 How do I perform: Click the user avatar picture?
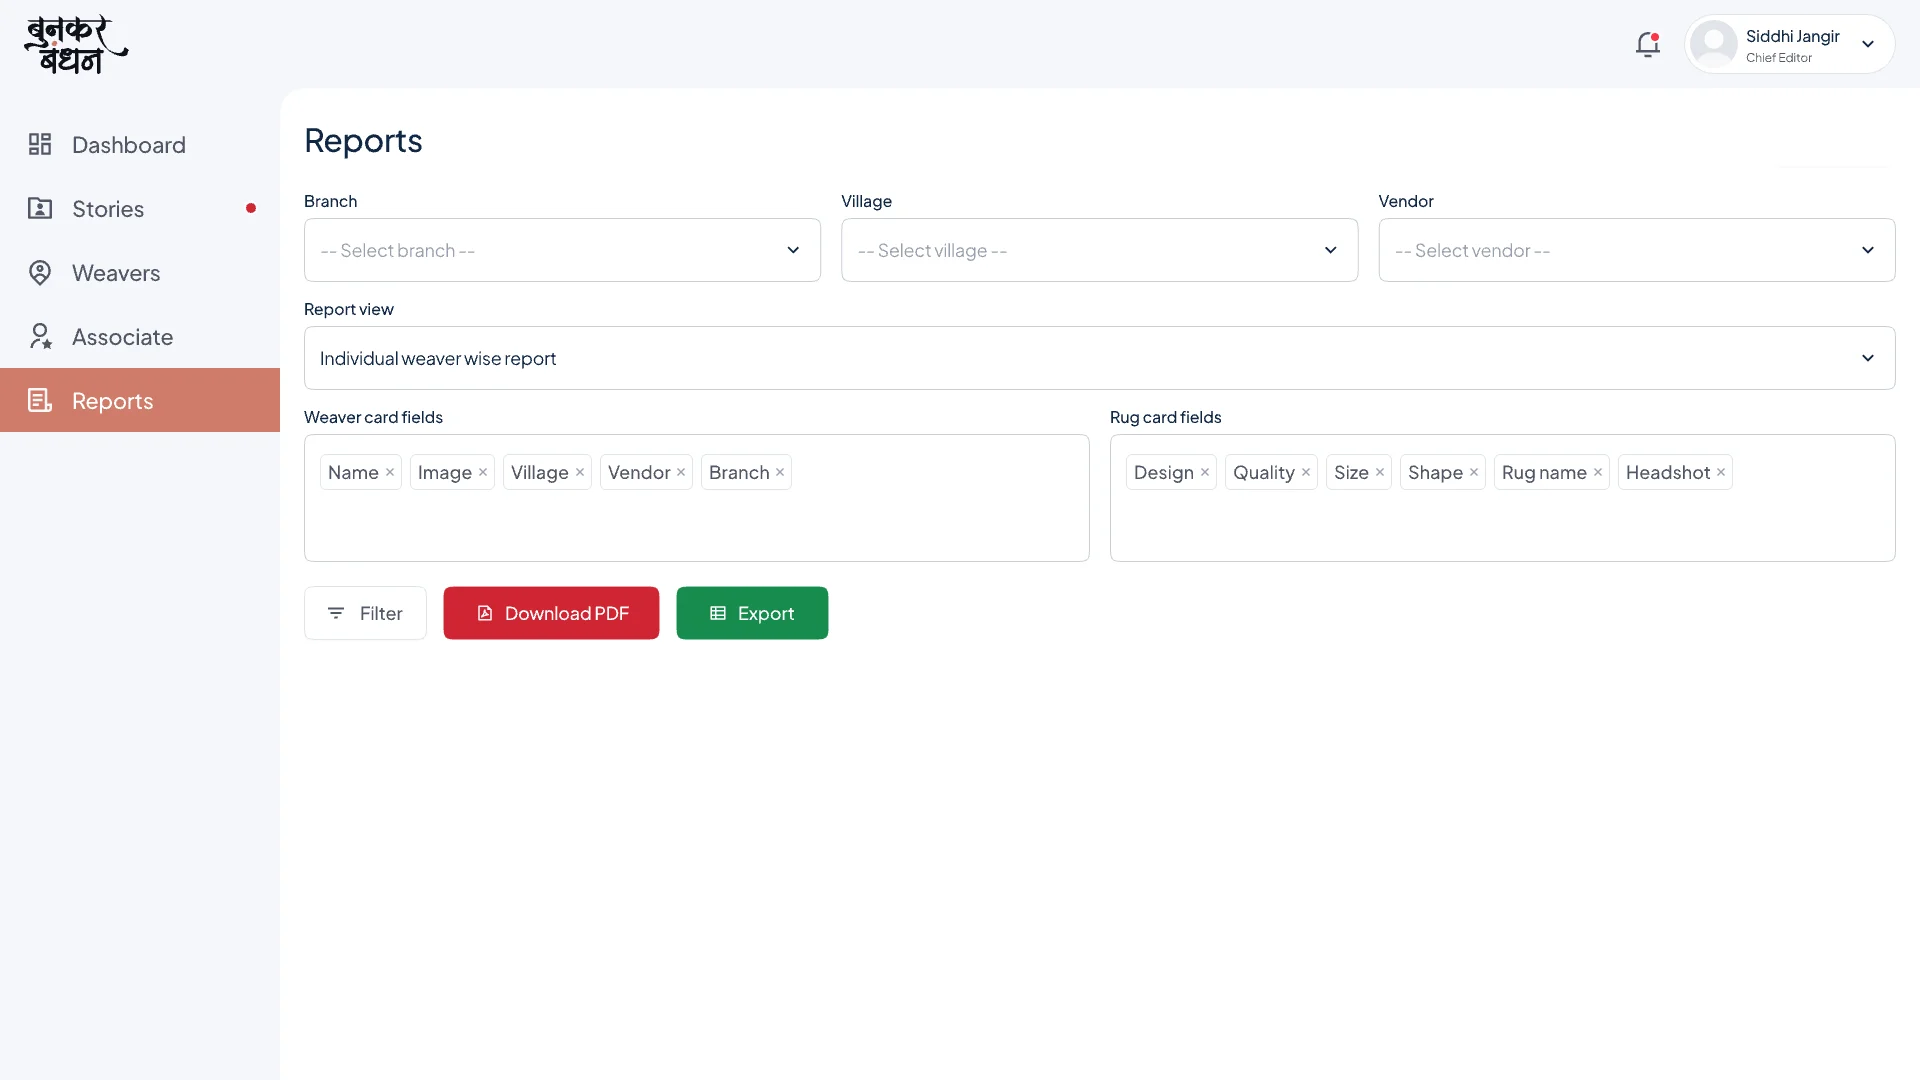click(1714, 44)
